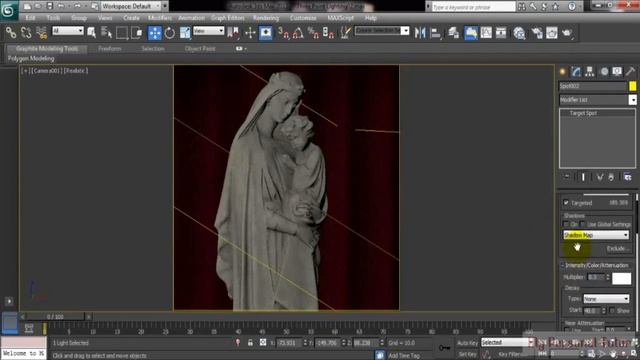Image resolution: width=640 pixels, height=360 pixels.
Task: Switch to the Hierarchy command panel tab
Action: coord(589,72)
